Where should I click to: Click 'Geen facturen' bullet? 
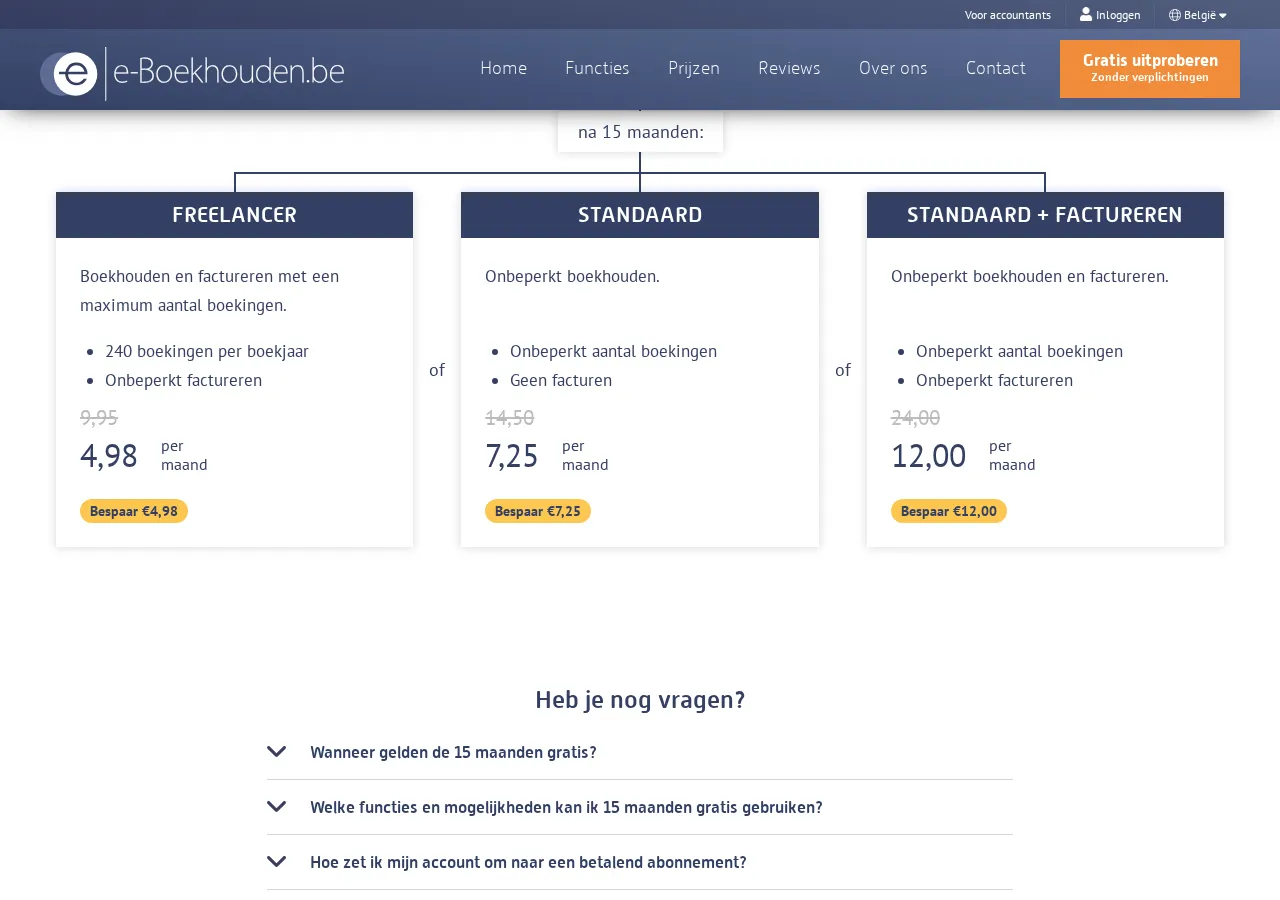click(x=561, y=380)
